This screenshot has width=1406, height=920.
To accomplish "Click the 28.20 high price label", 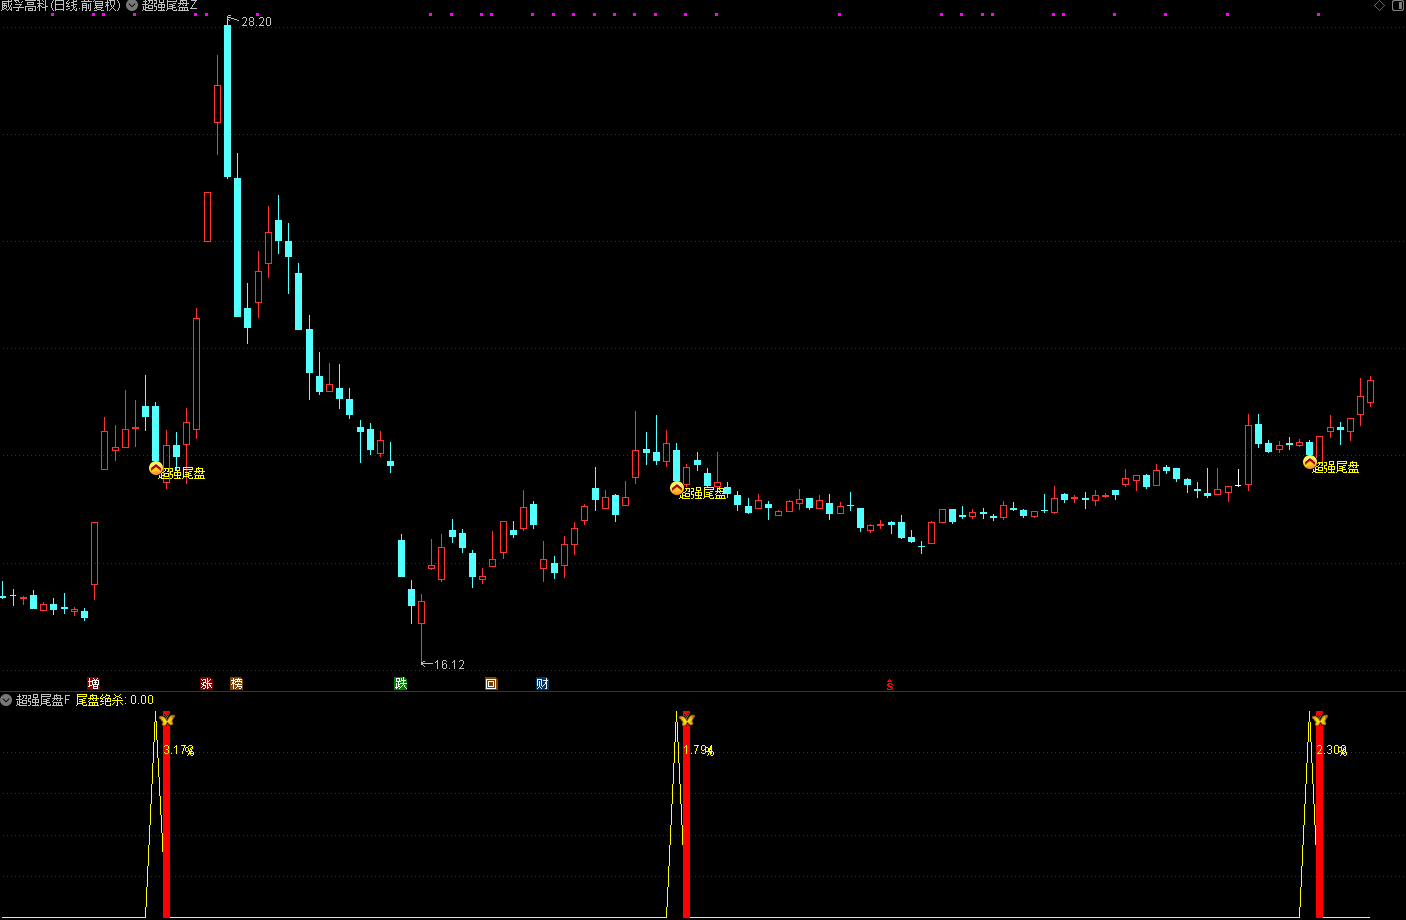I will coord(256,22).
